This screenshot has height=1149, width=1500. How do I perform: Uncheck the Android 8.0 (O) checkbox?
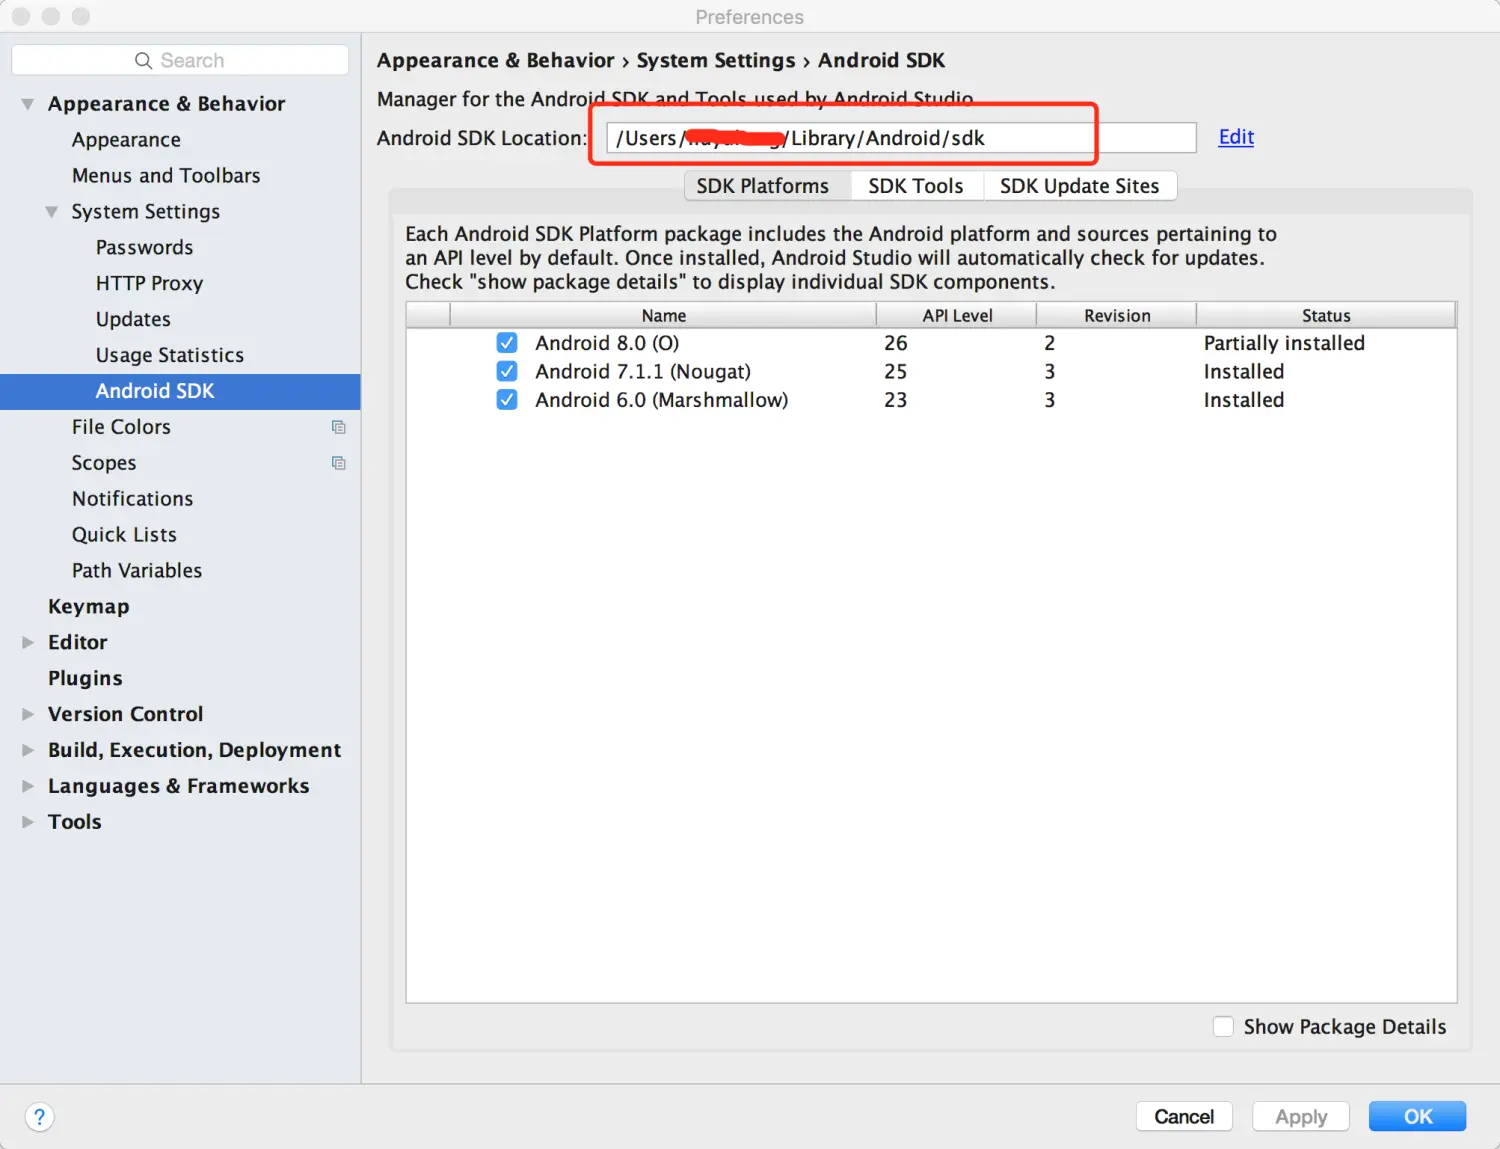(x=507, y=343)
